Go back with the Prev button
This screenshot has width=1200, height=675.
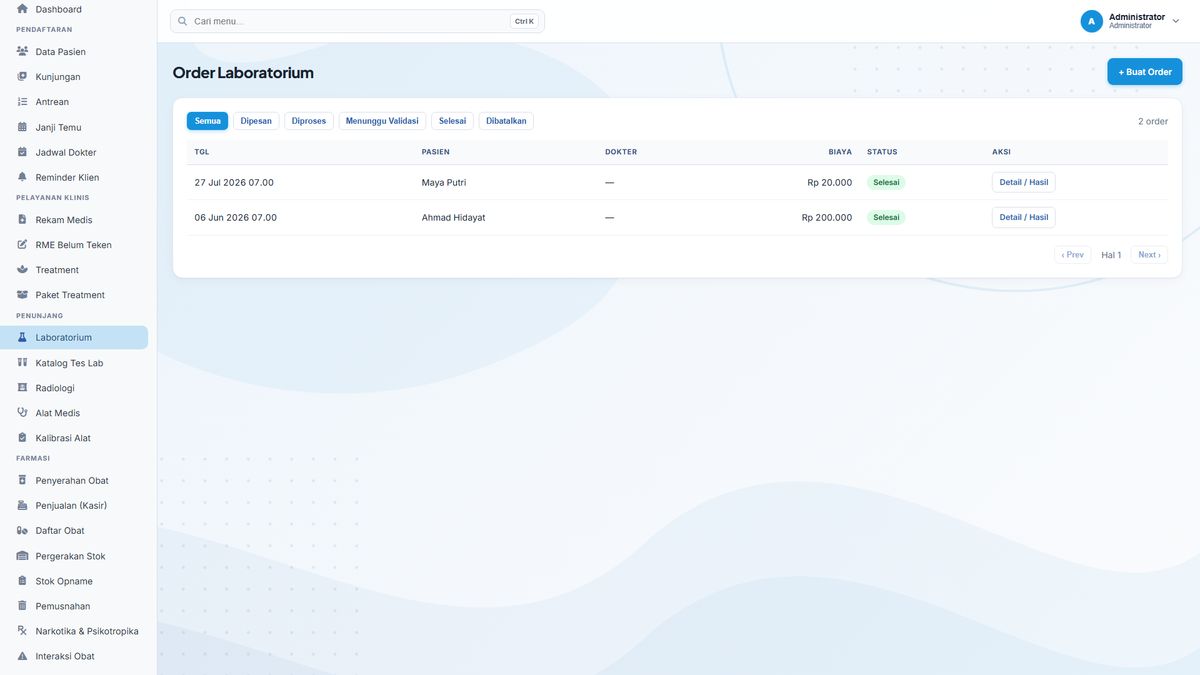[x=1073, y=255]
